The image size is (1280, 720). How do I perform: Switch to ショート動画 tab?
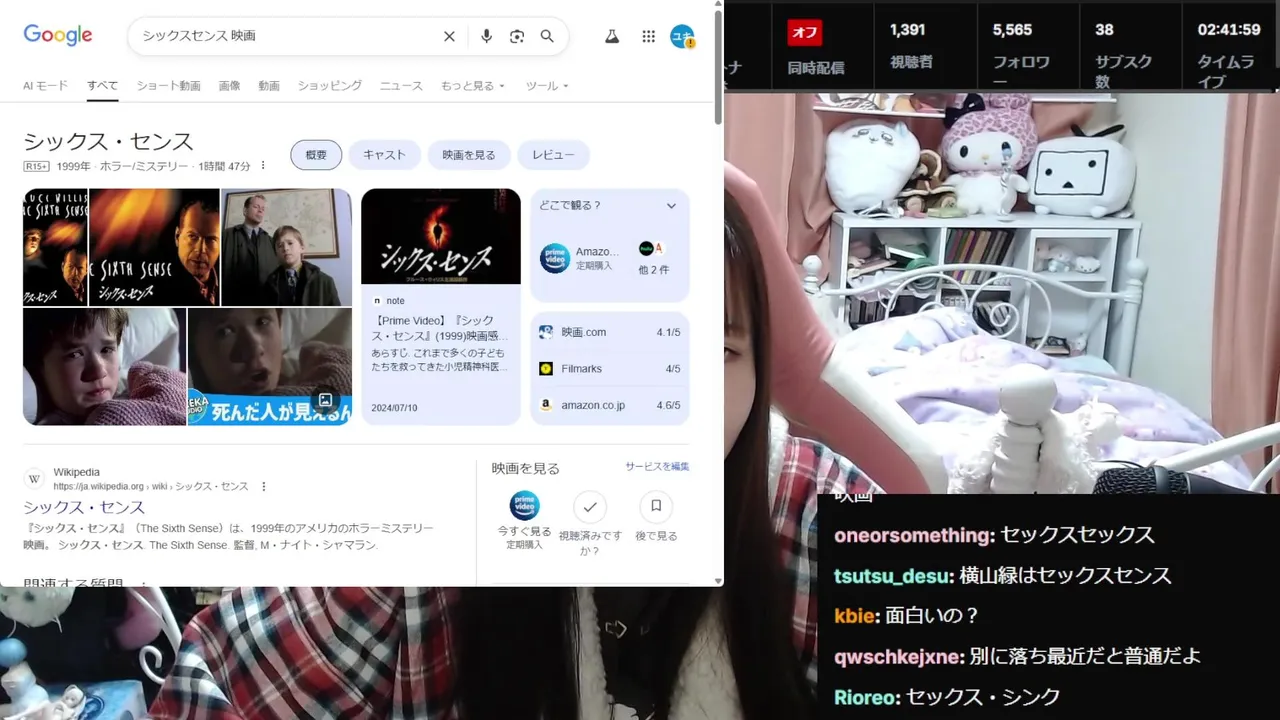[x=169, y=86]
